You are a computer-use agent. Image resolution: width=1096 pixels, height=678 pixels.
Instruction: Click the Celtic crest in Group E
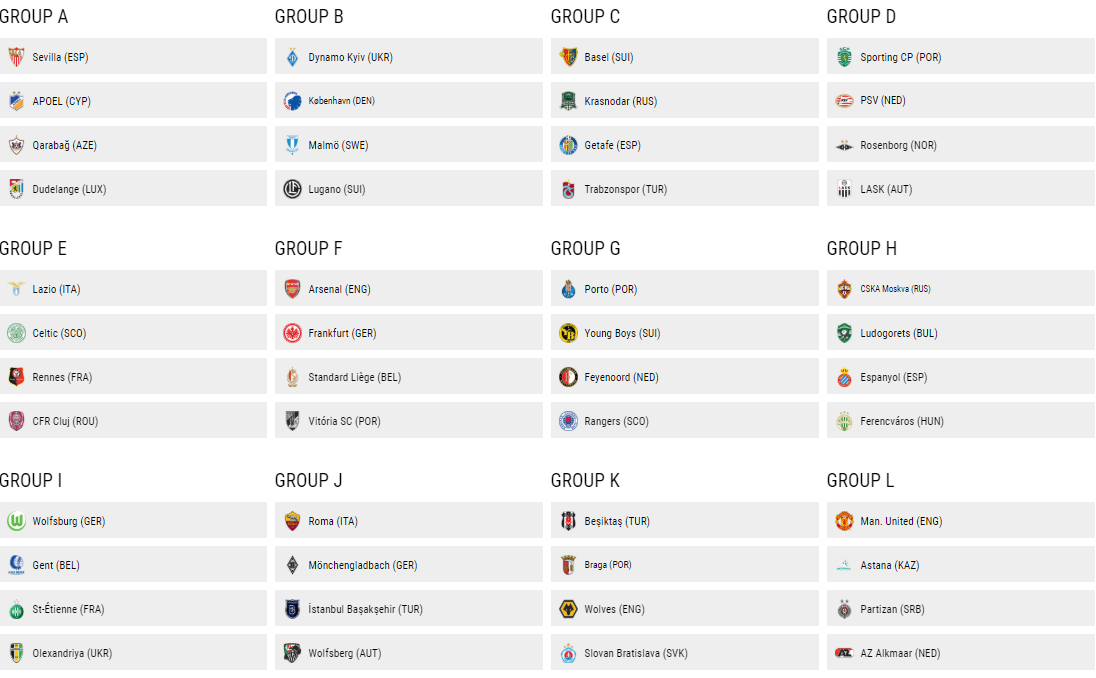pos(16,333)
